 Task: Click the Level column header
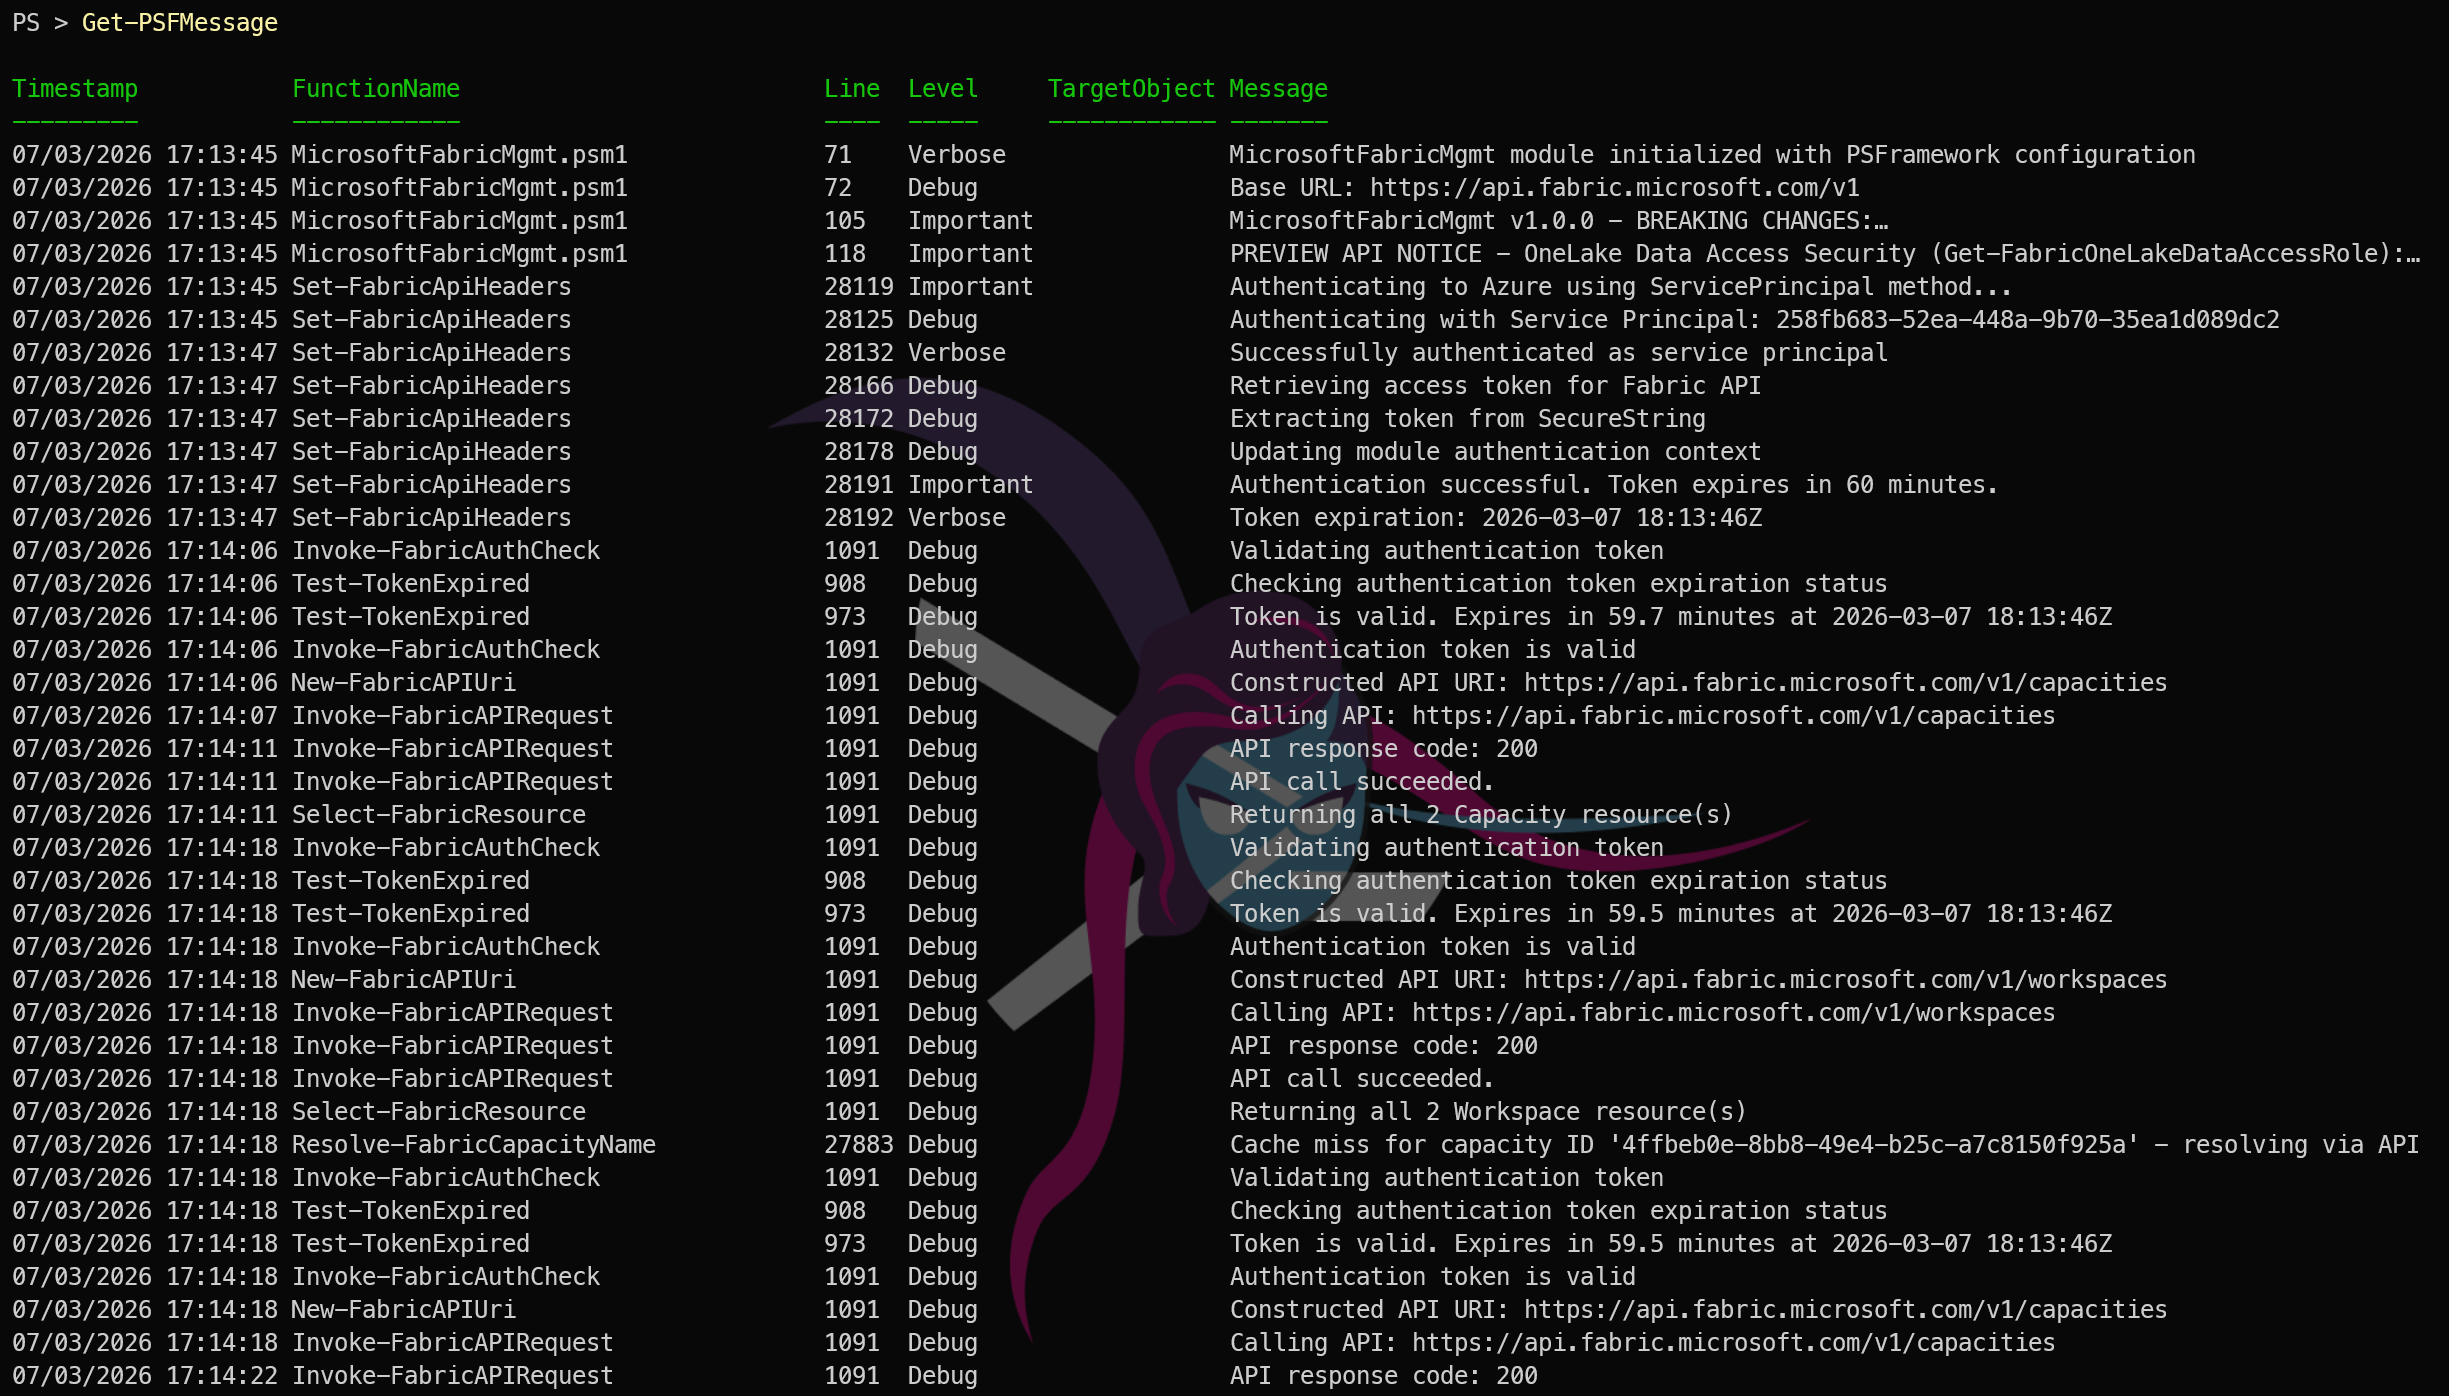943,88
